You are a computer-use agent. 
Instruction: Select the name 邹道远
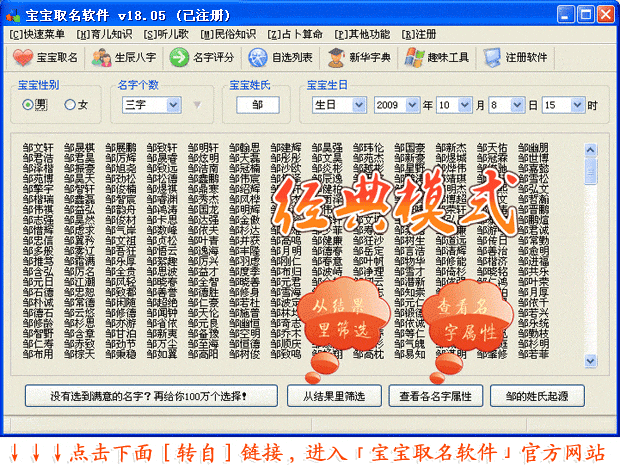click(451, 240)
